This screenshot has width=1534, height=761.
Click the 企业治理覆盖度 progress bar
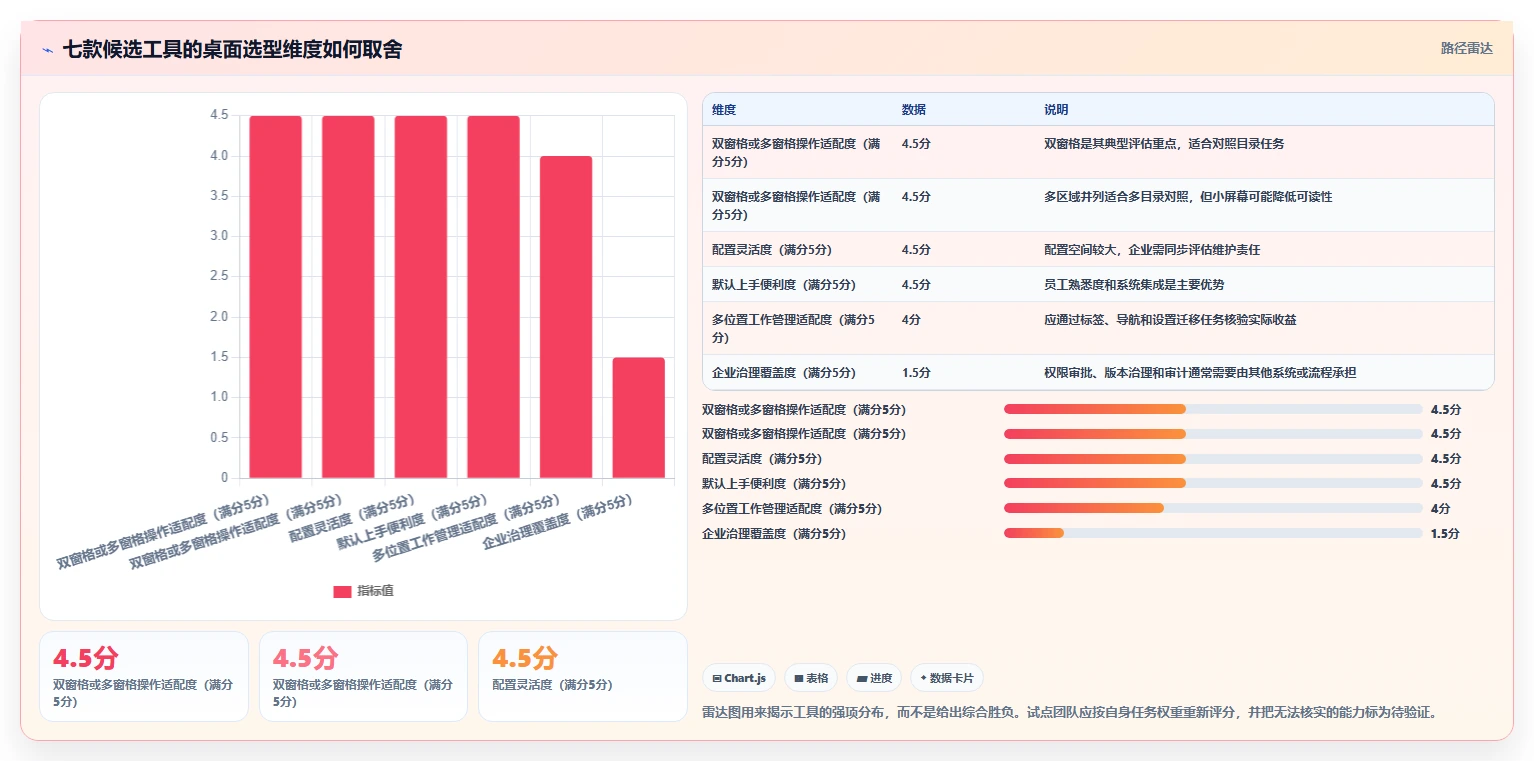click(x=1213, y=533)
